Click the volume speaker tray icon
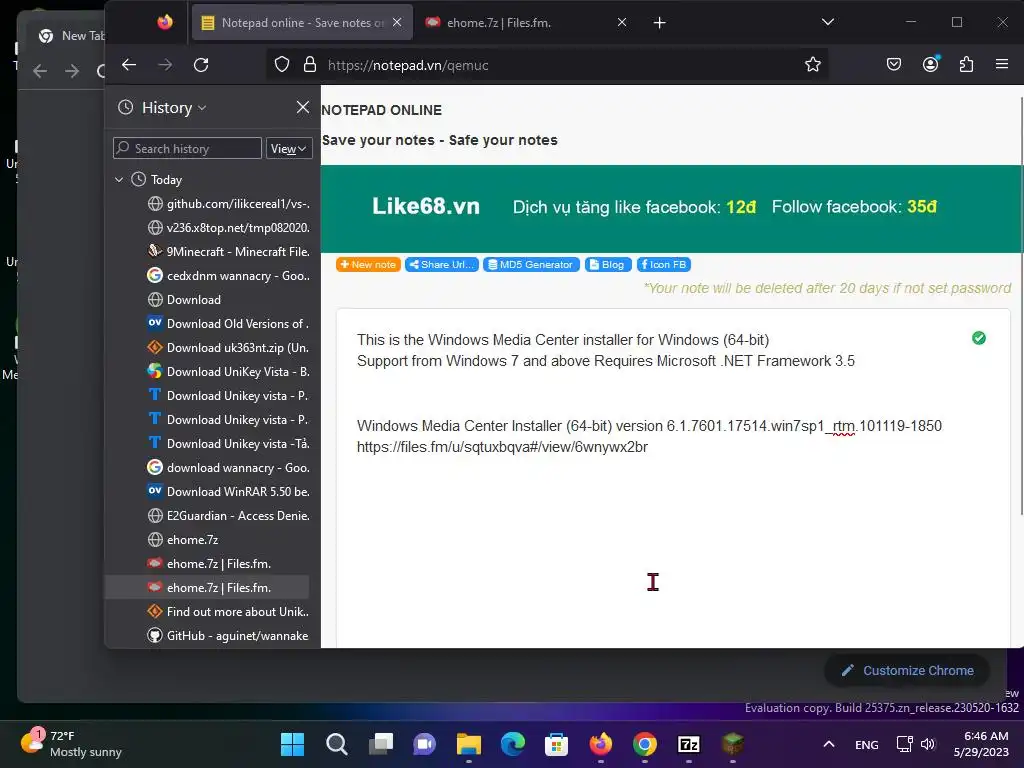1024x768 pixels. (928, 744)
